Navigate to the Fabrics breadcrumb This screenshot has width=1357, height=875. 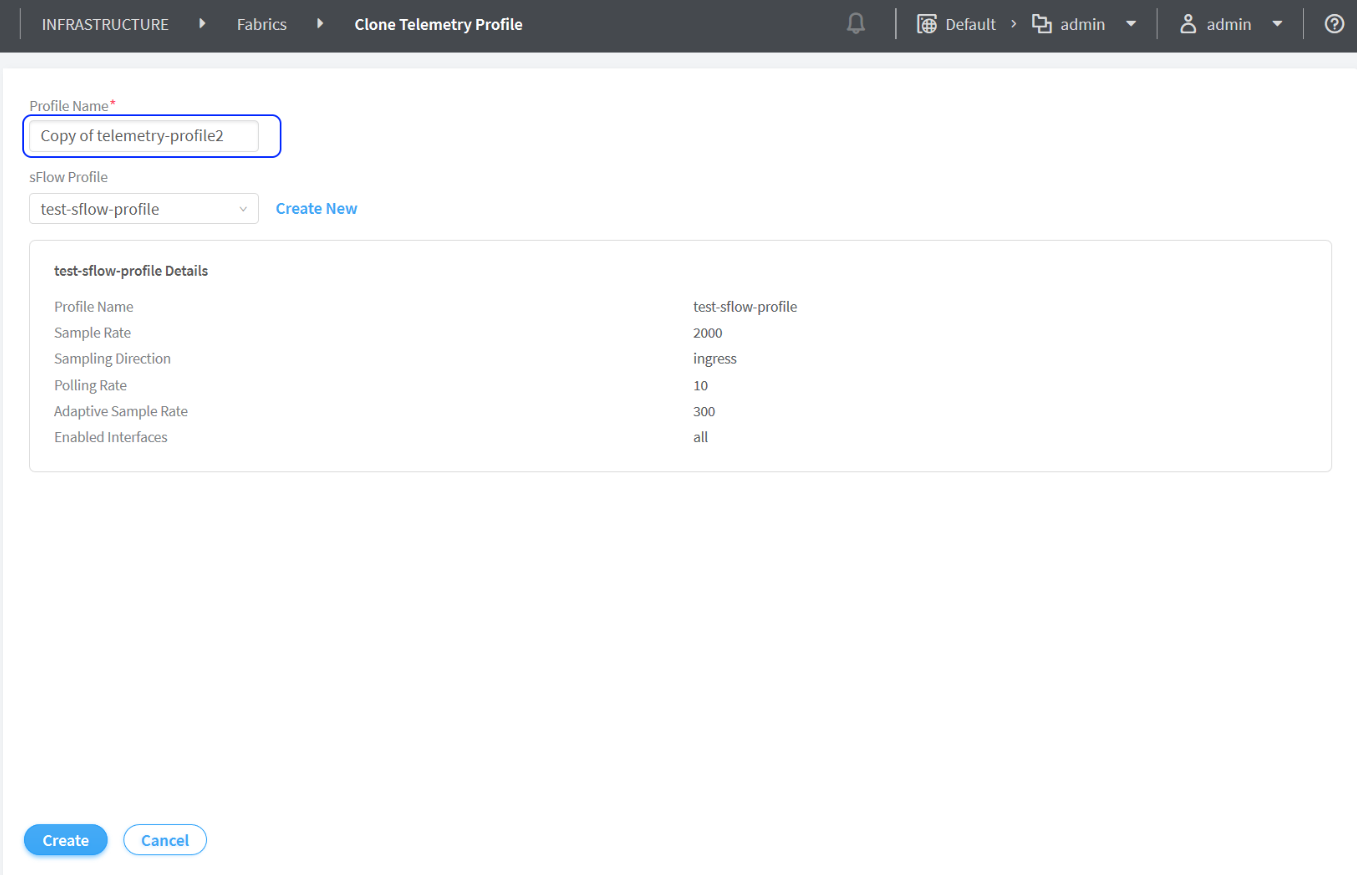[262, 24]
